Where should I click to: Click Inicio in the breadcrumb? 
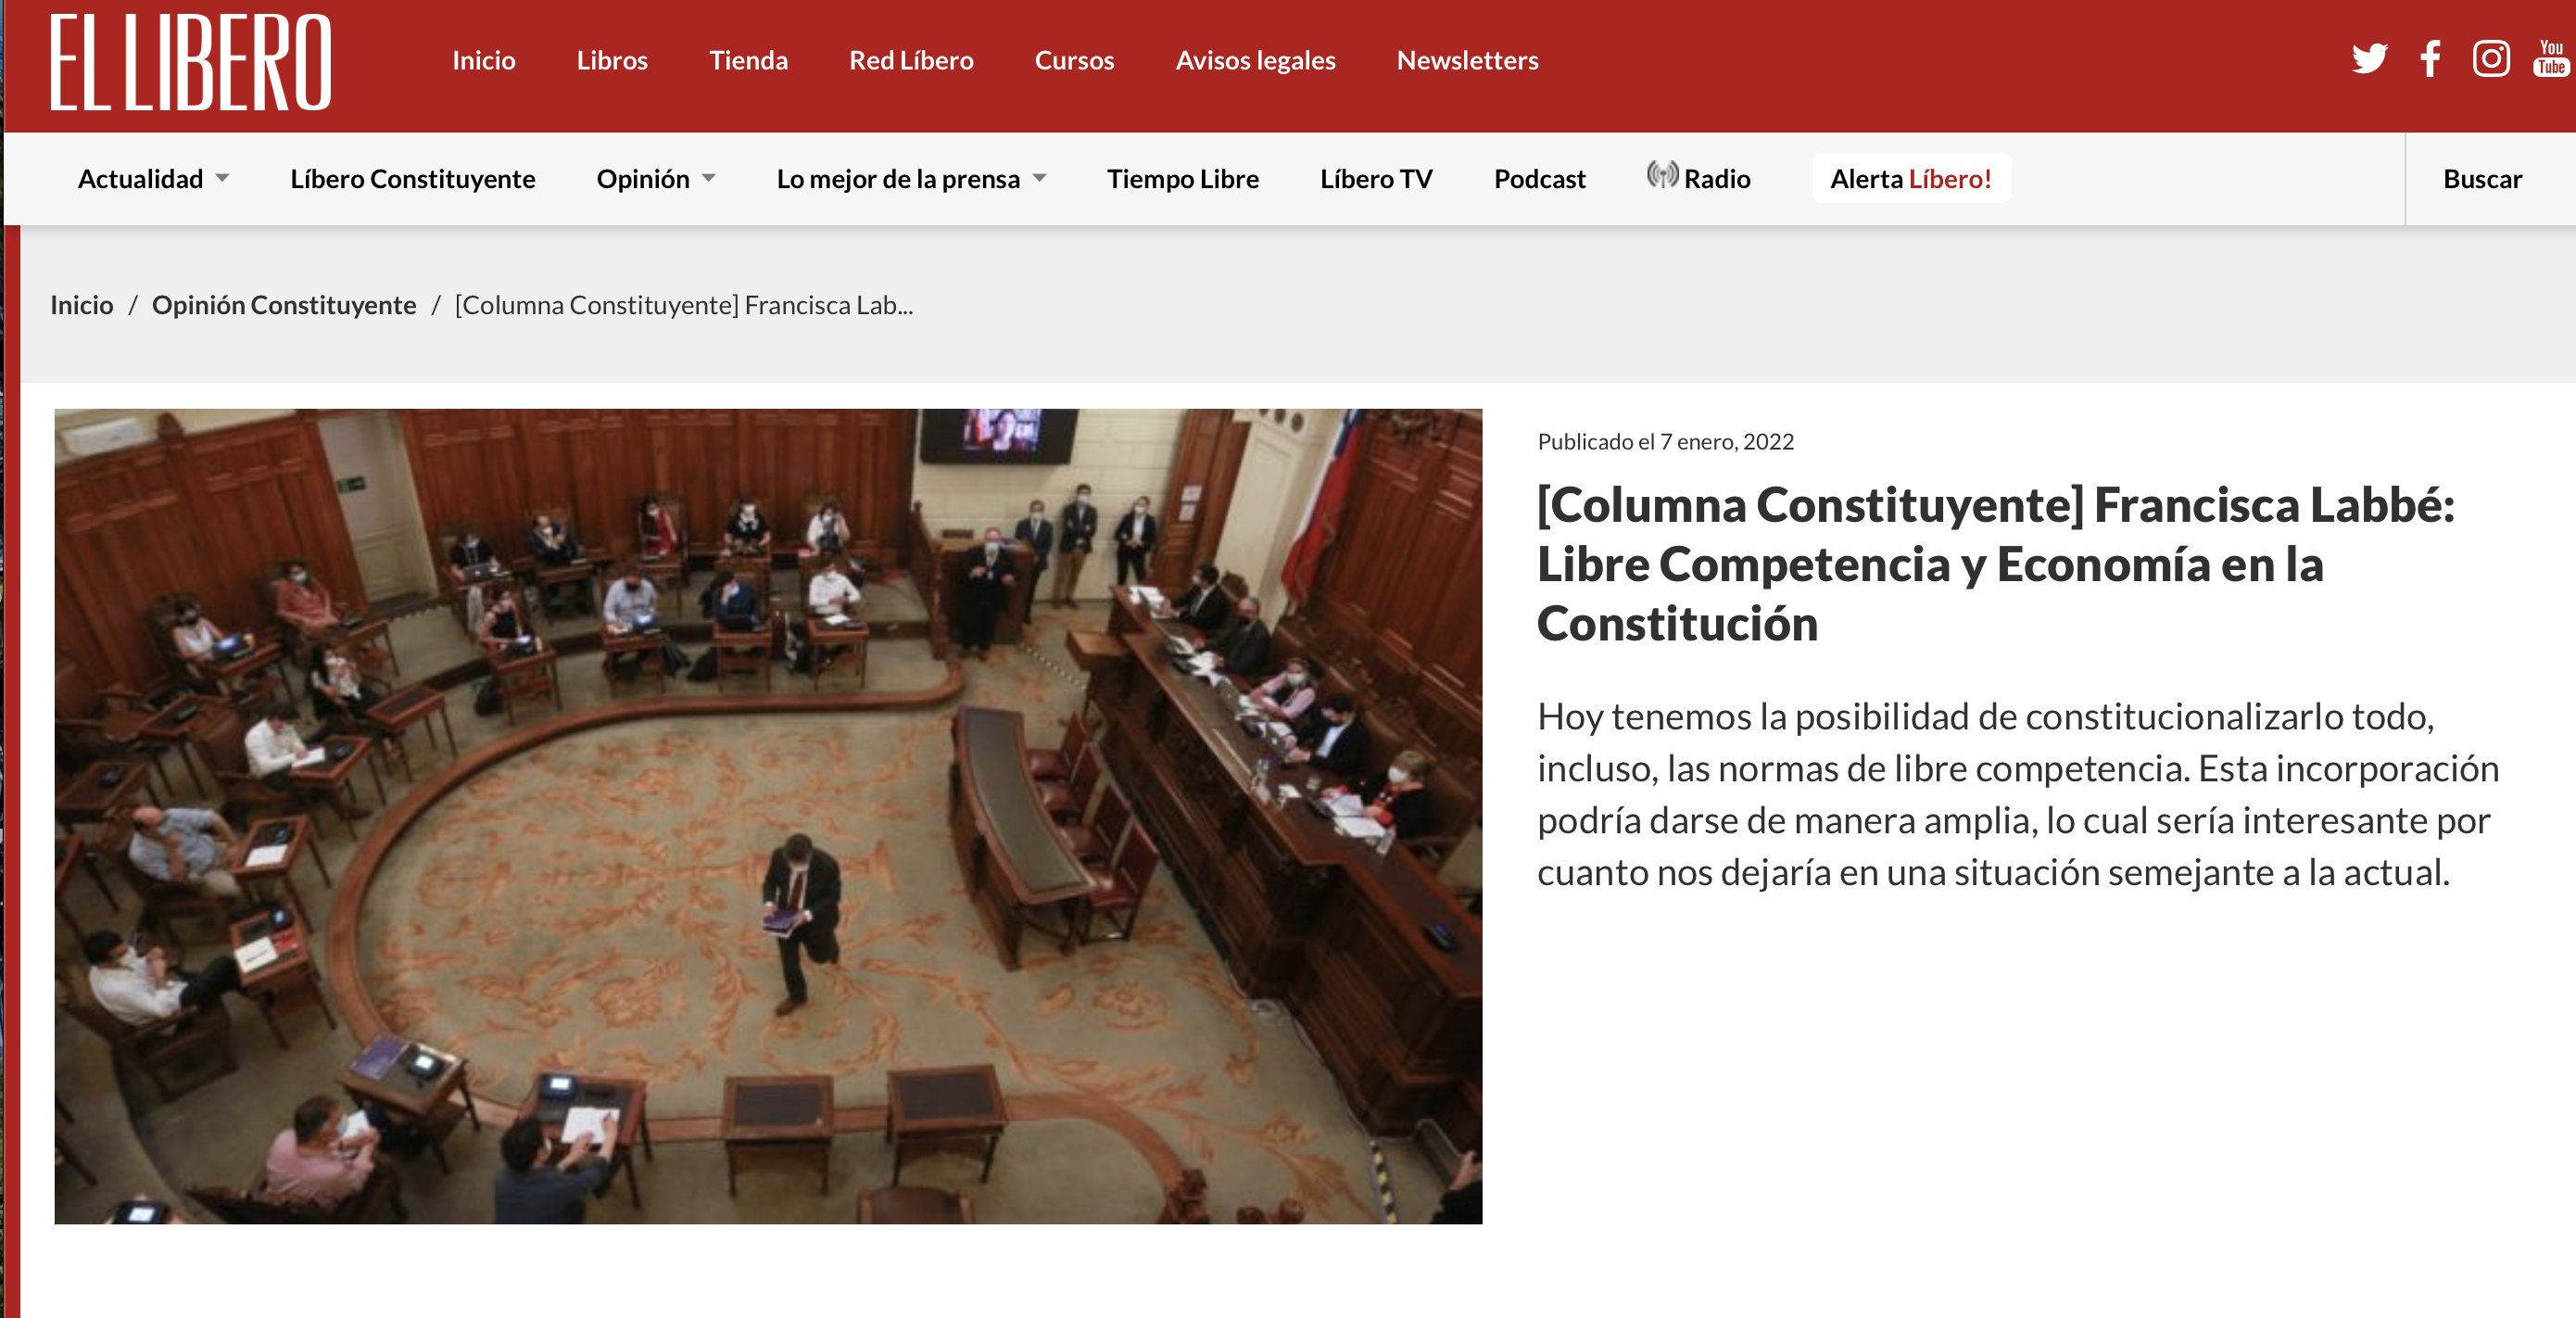(x=82, y=304)
